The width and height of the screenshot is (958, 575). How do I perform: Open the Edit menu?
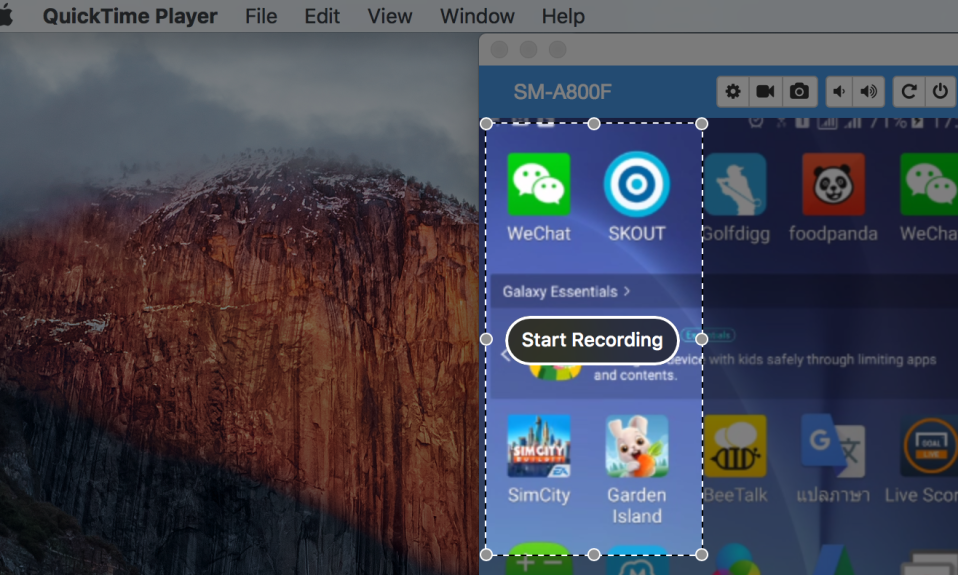point(322,16)
